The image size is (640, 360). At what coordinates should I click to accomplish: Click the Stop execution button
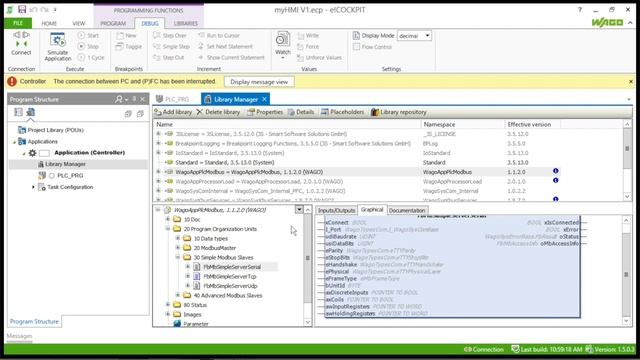89,47
